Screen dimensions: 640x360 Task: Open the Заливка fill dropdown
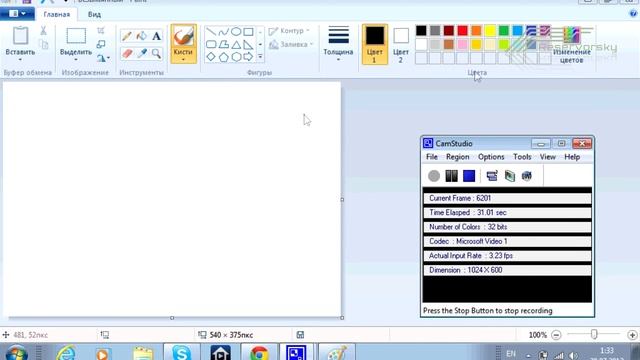291,44
